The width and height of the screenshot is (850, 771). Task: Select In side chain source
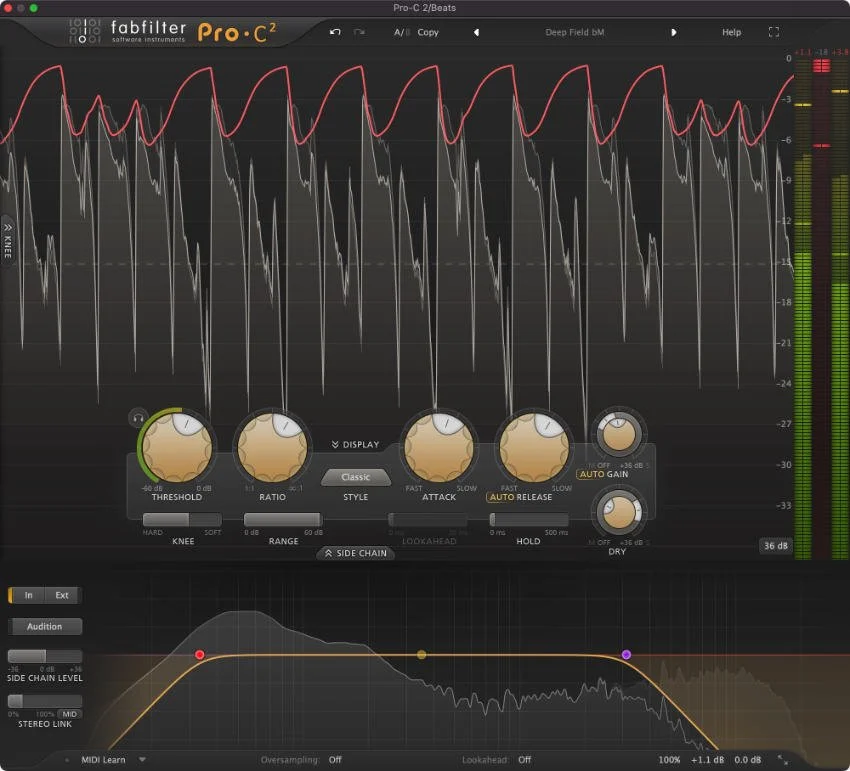pyautogui.click(x=28, y=595)
